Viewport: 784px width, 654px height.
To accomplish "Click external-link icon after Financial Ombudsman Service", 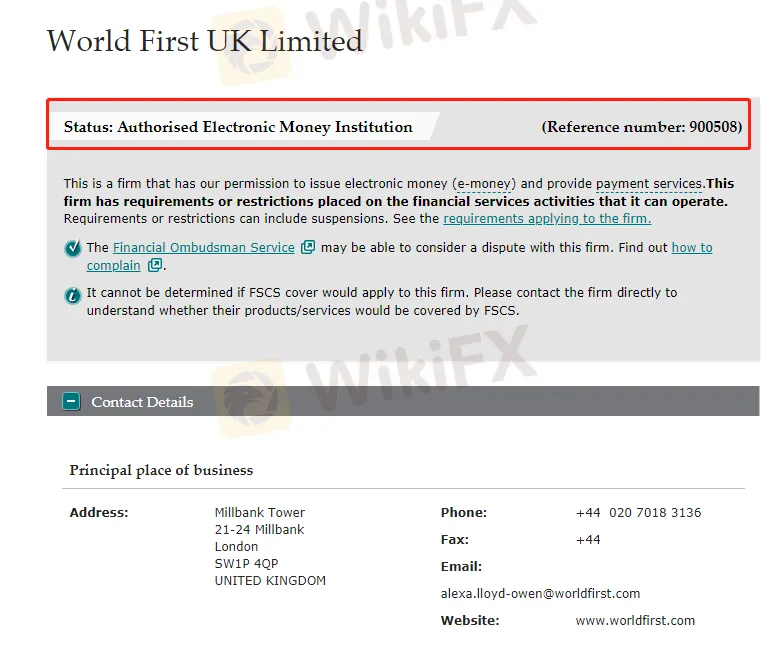I will coord(308,247).
